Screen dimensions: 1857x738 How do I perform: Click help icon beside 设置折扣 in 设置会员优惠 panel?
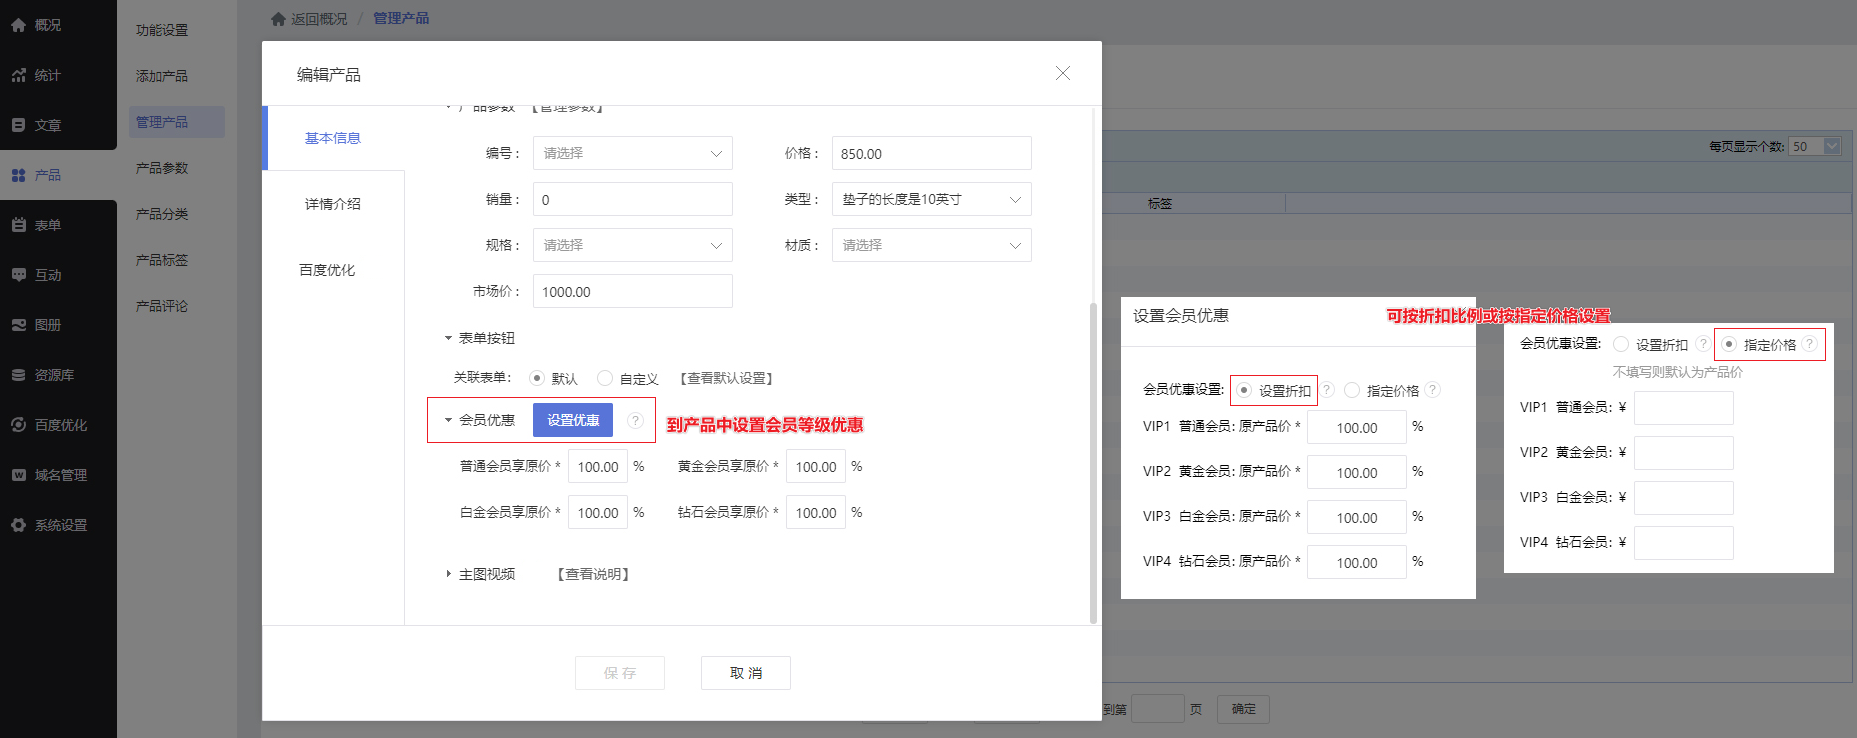point(1327,390)
